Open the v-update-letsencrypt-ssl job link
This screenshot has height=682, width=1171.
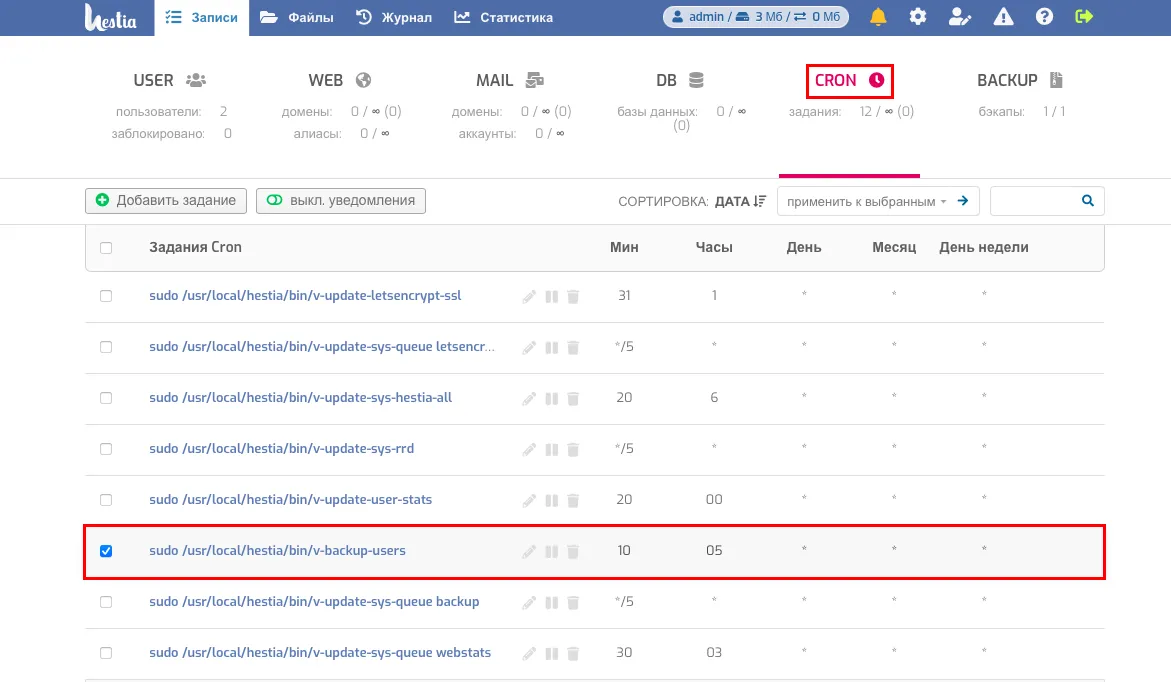(x=305, y=296)
